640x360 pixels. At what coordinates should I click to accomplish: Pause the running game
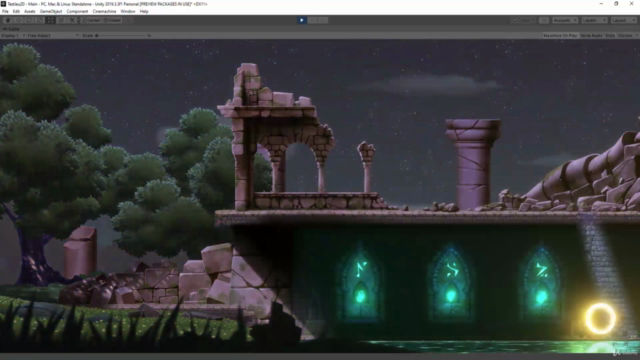click(312, 20)
